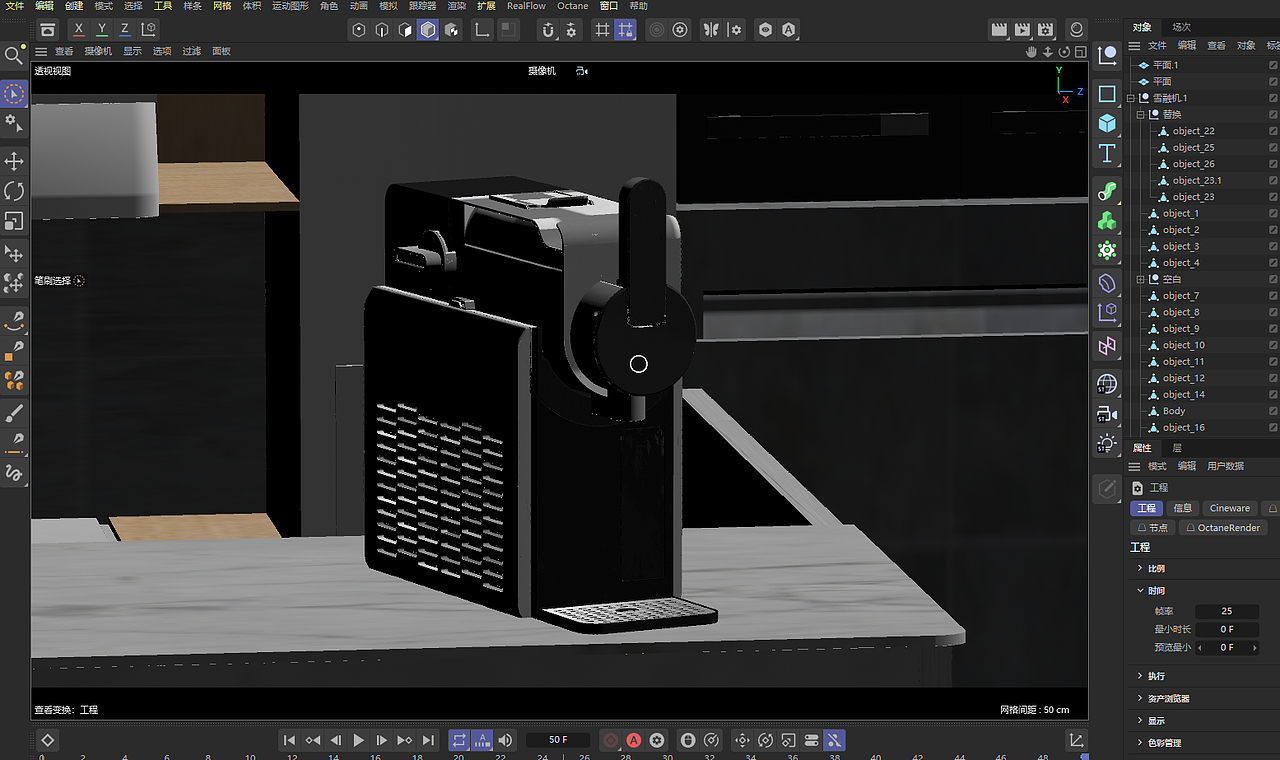This screenshot has height=760, width=1280.
Task: Toggle the object_22 visibility checkmark
Action: pyautogui.click(x=1273, y=131)
